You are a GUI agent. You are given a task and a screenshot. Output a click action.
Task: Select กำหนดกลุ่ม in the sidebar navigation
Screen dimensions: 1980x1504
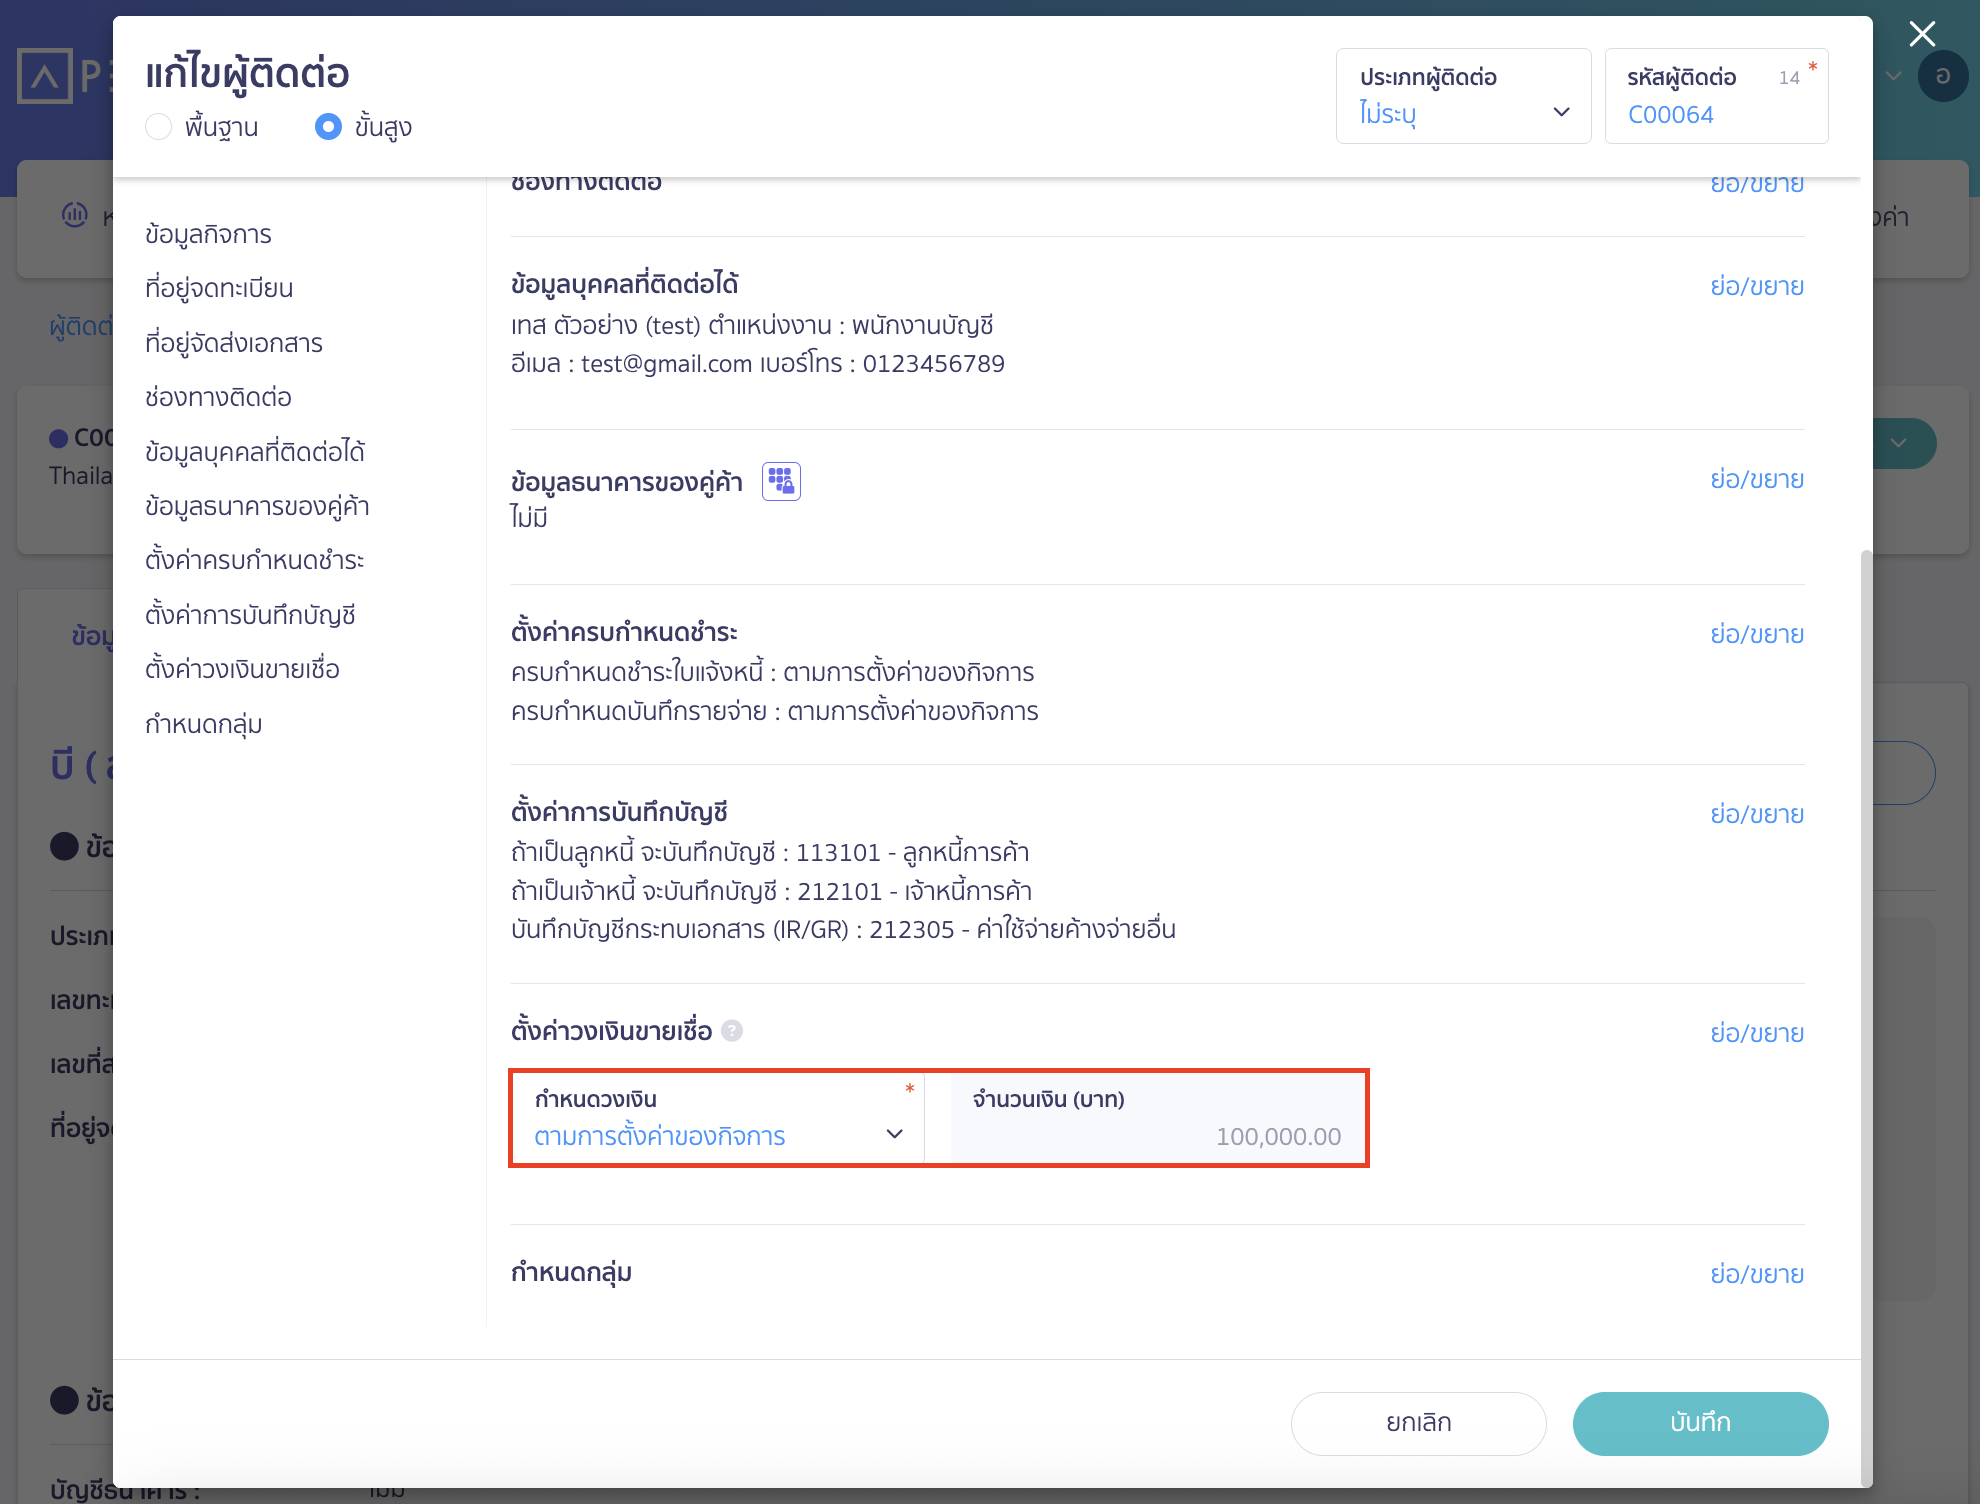tap(201, 724)
